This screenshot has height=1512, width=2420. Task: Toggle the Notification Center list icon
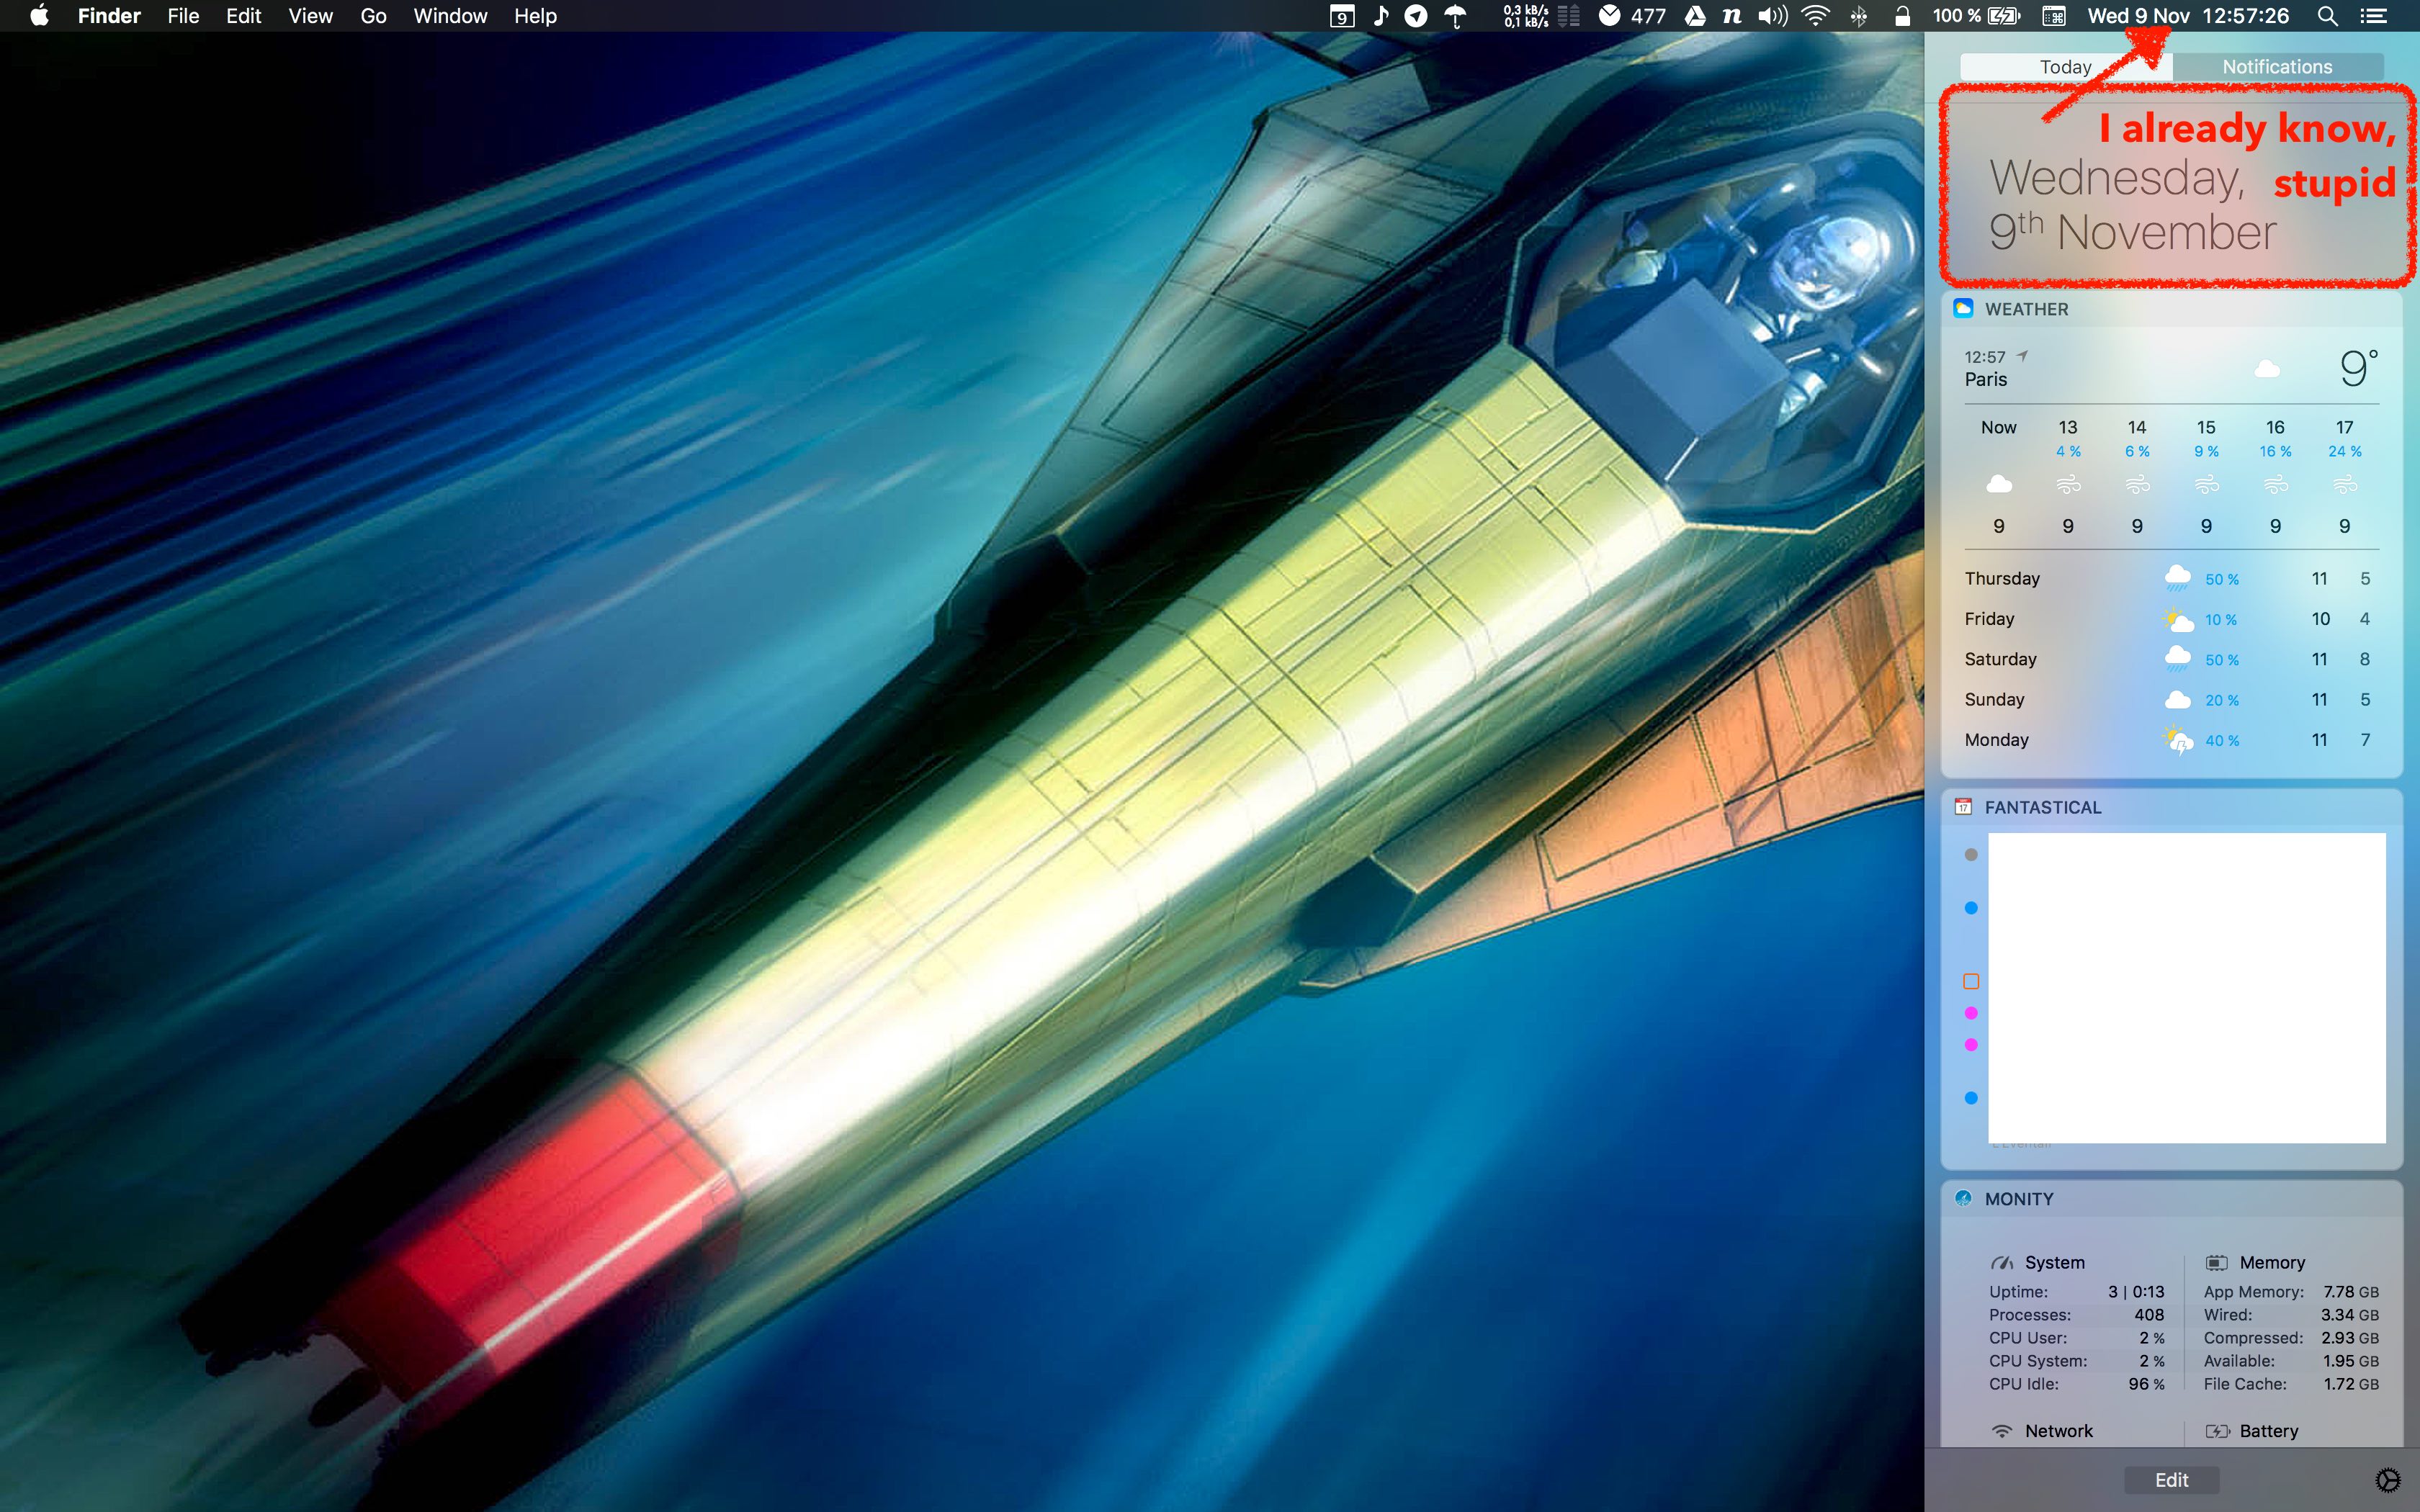click(x=2374, y=16)
